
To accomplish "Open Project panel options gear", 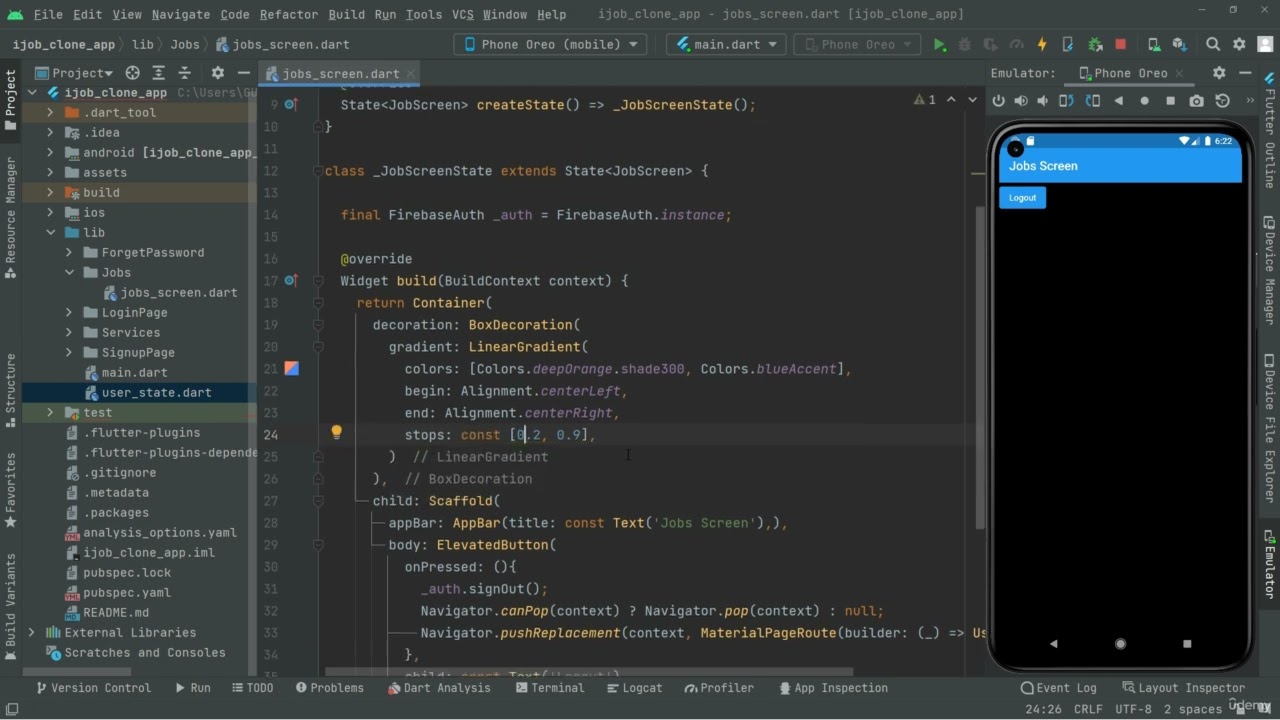I will tap(218, 73).
